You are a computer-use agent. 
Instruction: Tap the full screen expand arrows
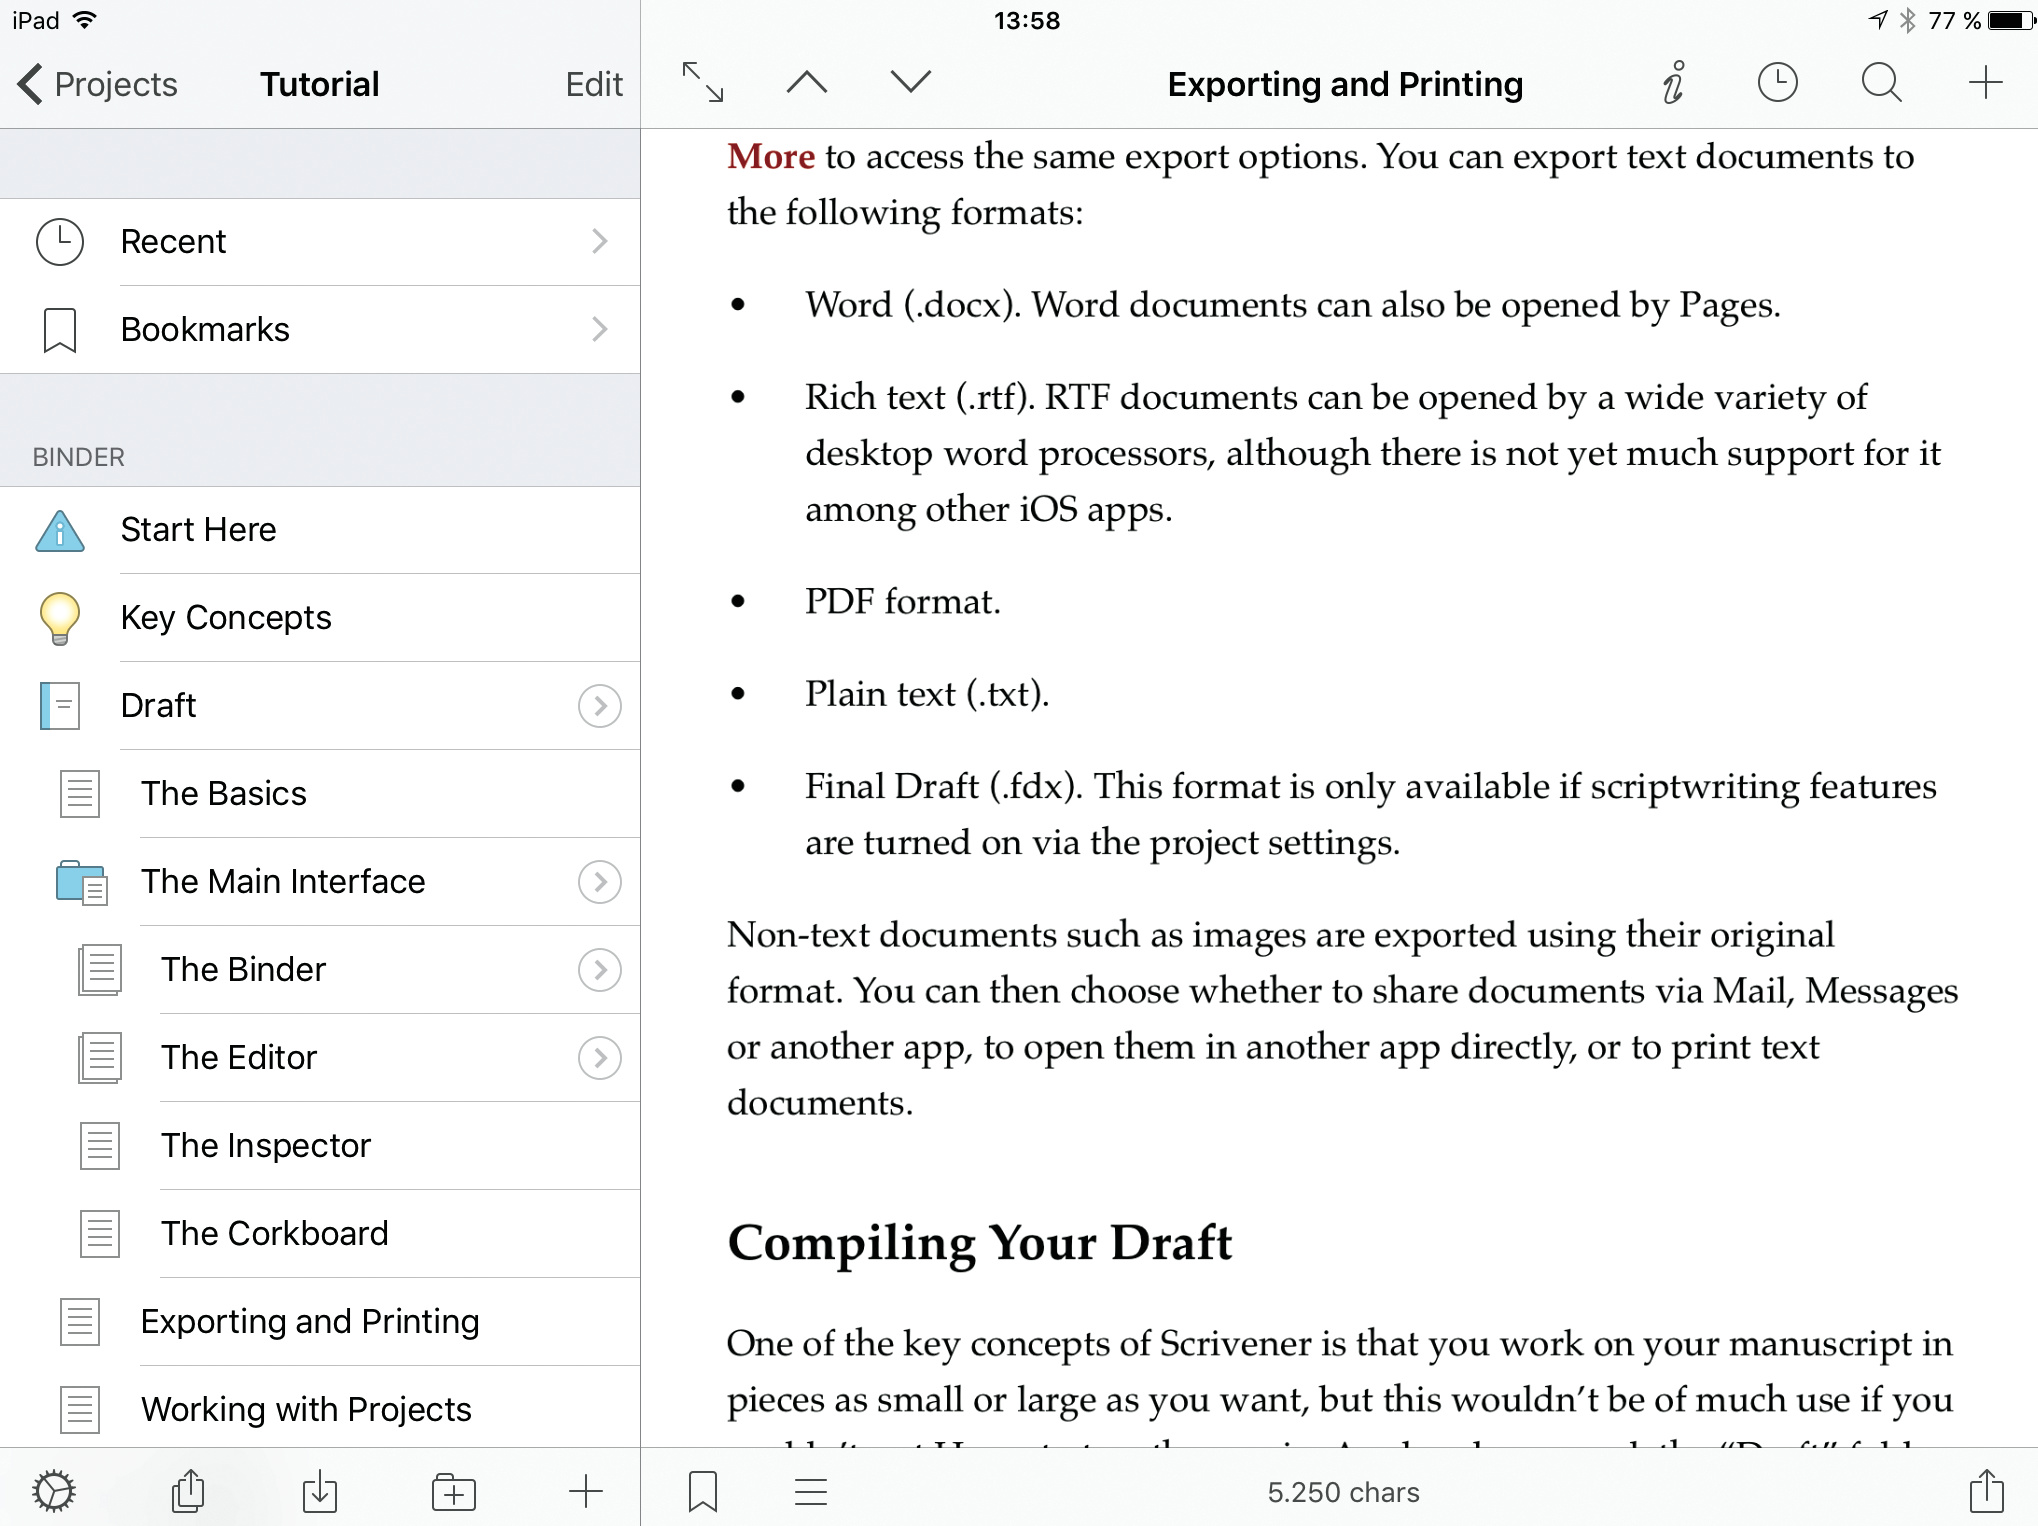click(x=703, y=83)
